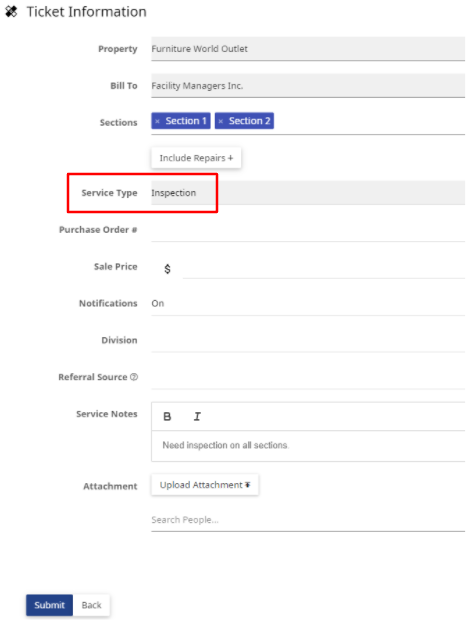Click the Sections label
The width and height of the screenshot is (466, 621).
[x=118, y=122]
